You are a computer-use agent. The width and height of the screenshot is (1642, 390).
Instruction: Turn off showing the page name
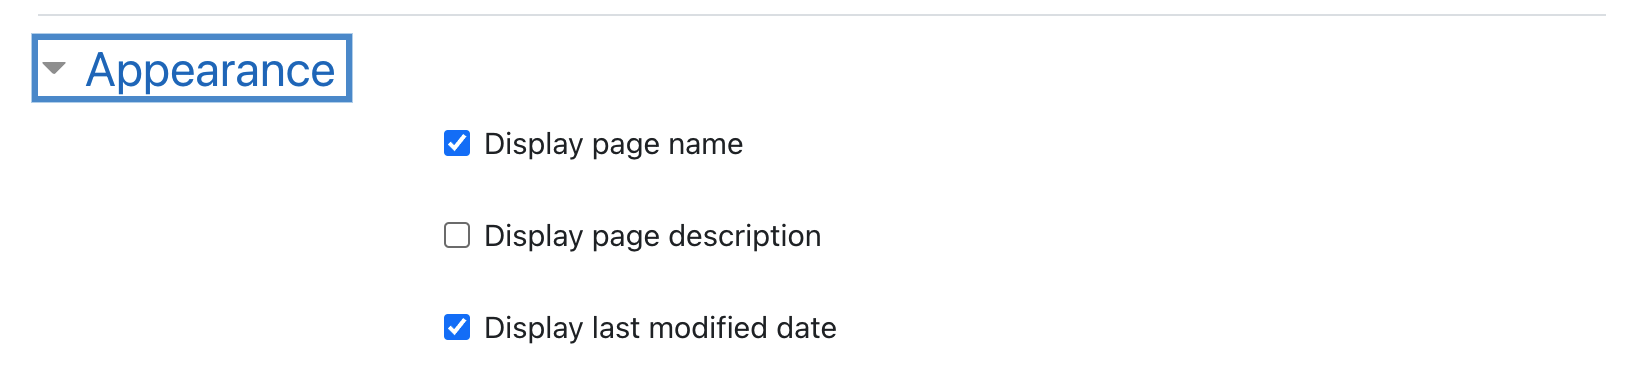point(457,143)
